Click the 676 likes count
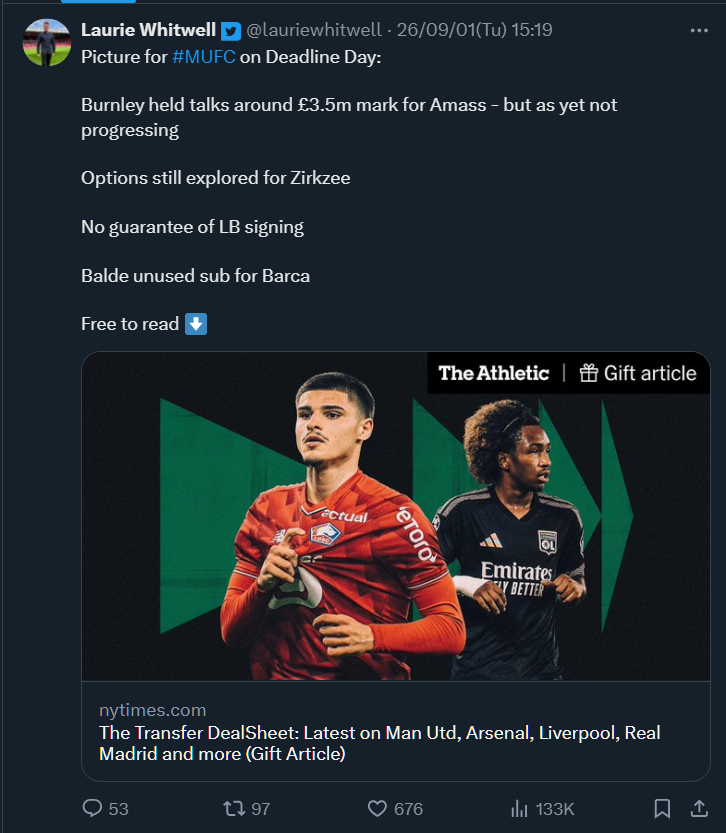726x833 pixels. (408, 809)
